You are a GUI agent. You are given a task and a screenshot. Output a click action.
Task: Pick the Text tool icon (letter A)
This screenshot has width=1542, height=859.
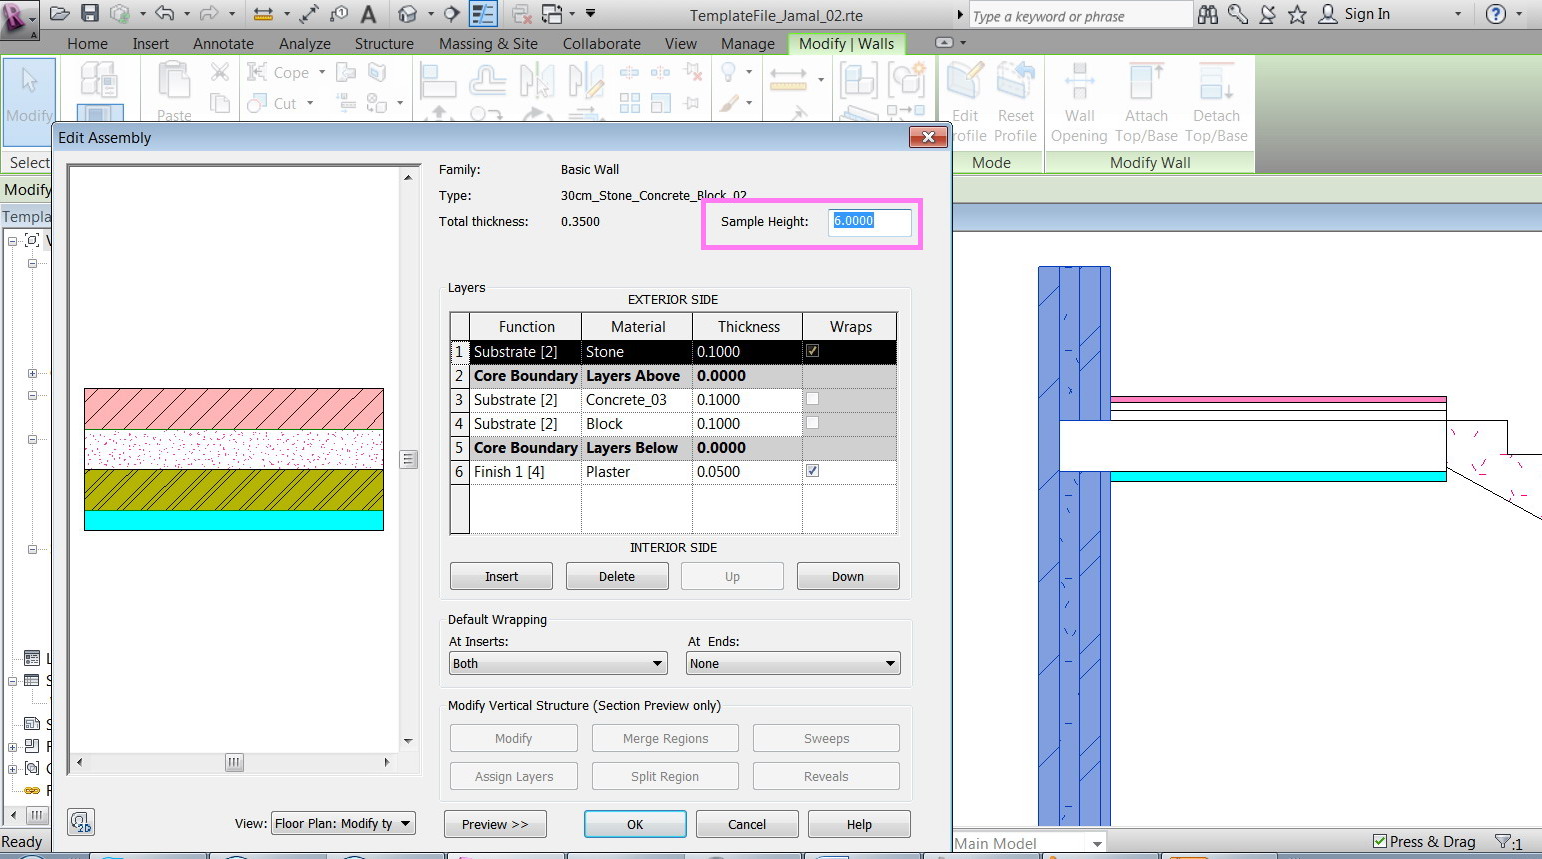pos(368,14)
